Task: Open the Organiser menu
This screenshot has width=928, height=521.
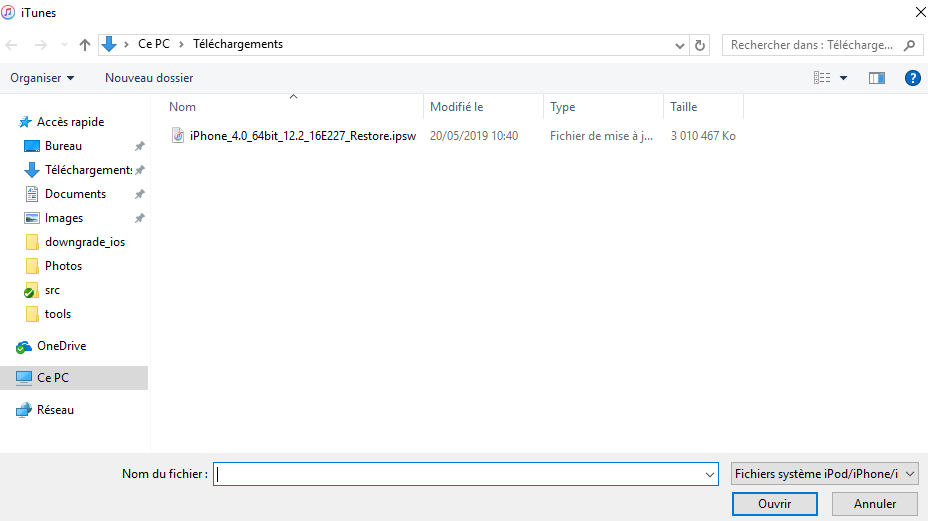Action: 42,78
